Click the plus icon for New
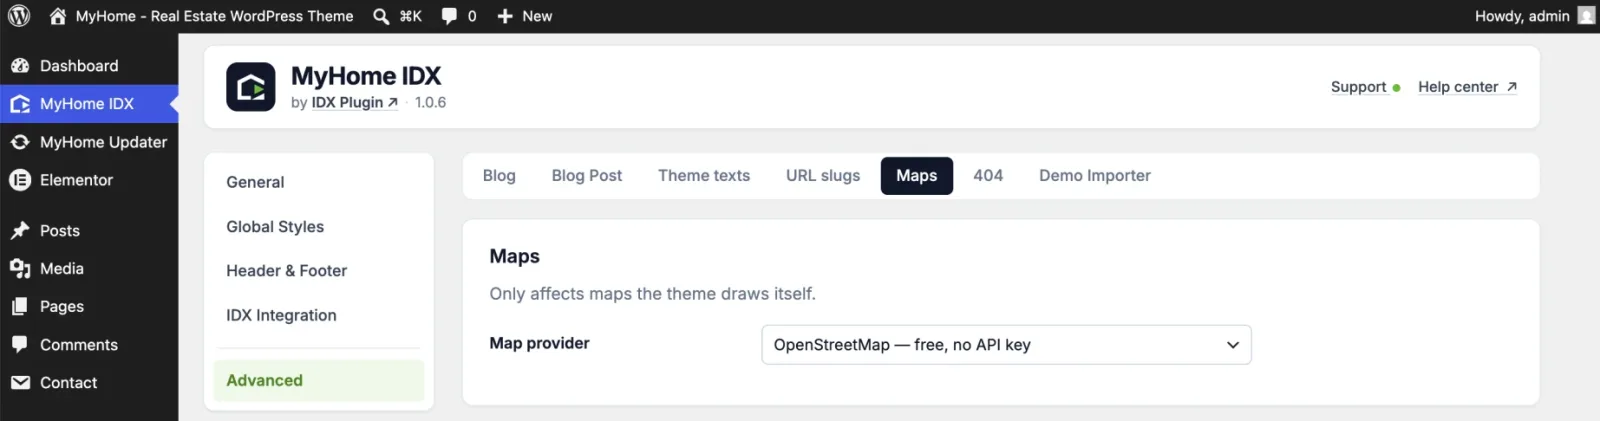Screen dimensions: 1600x421 pyautogui.click(x=505, y=16)
